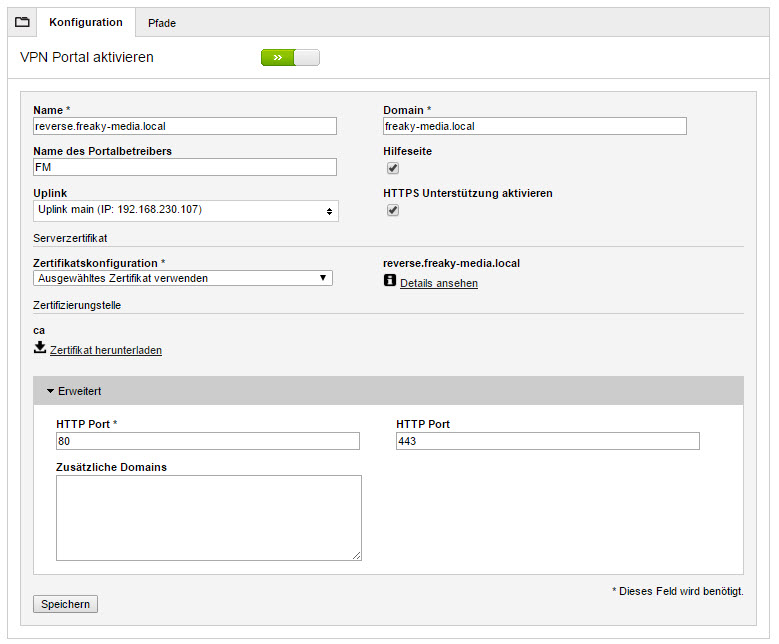Switch to the Pfade tab
The height and width of the screenshot is (644, 779).
click(161, 23)
